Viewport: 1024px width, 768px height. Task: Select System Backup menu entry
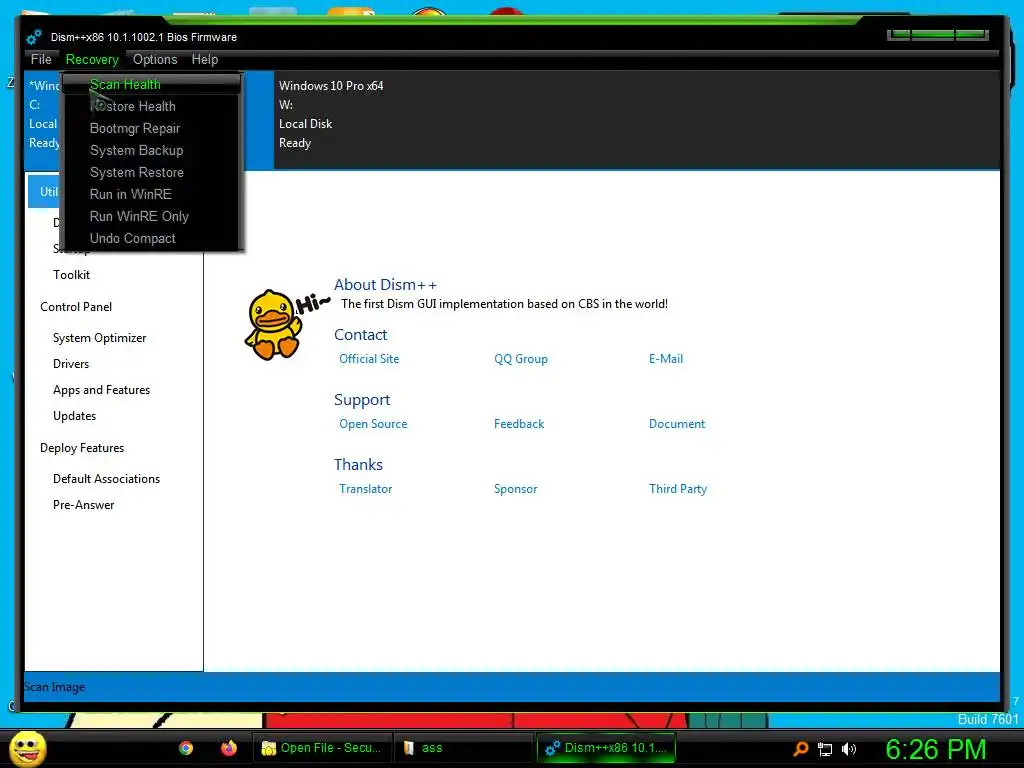pos(152,151)
